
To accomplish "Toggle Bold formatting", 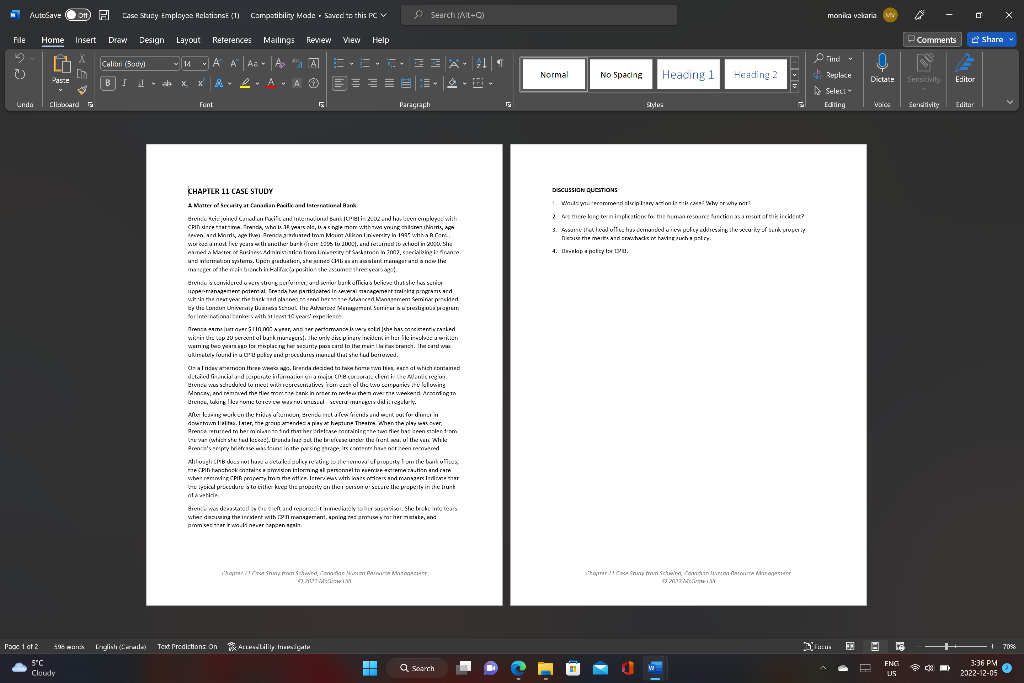I will click(x=107, y=82).
